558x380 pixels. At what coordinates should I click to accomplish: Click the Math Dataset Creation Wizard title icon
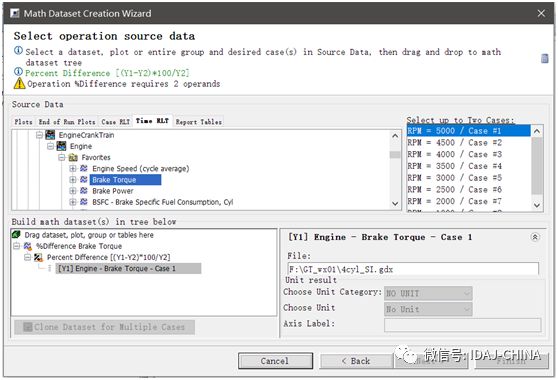15,14
